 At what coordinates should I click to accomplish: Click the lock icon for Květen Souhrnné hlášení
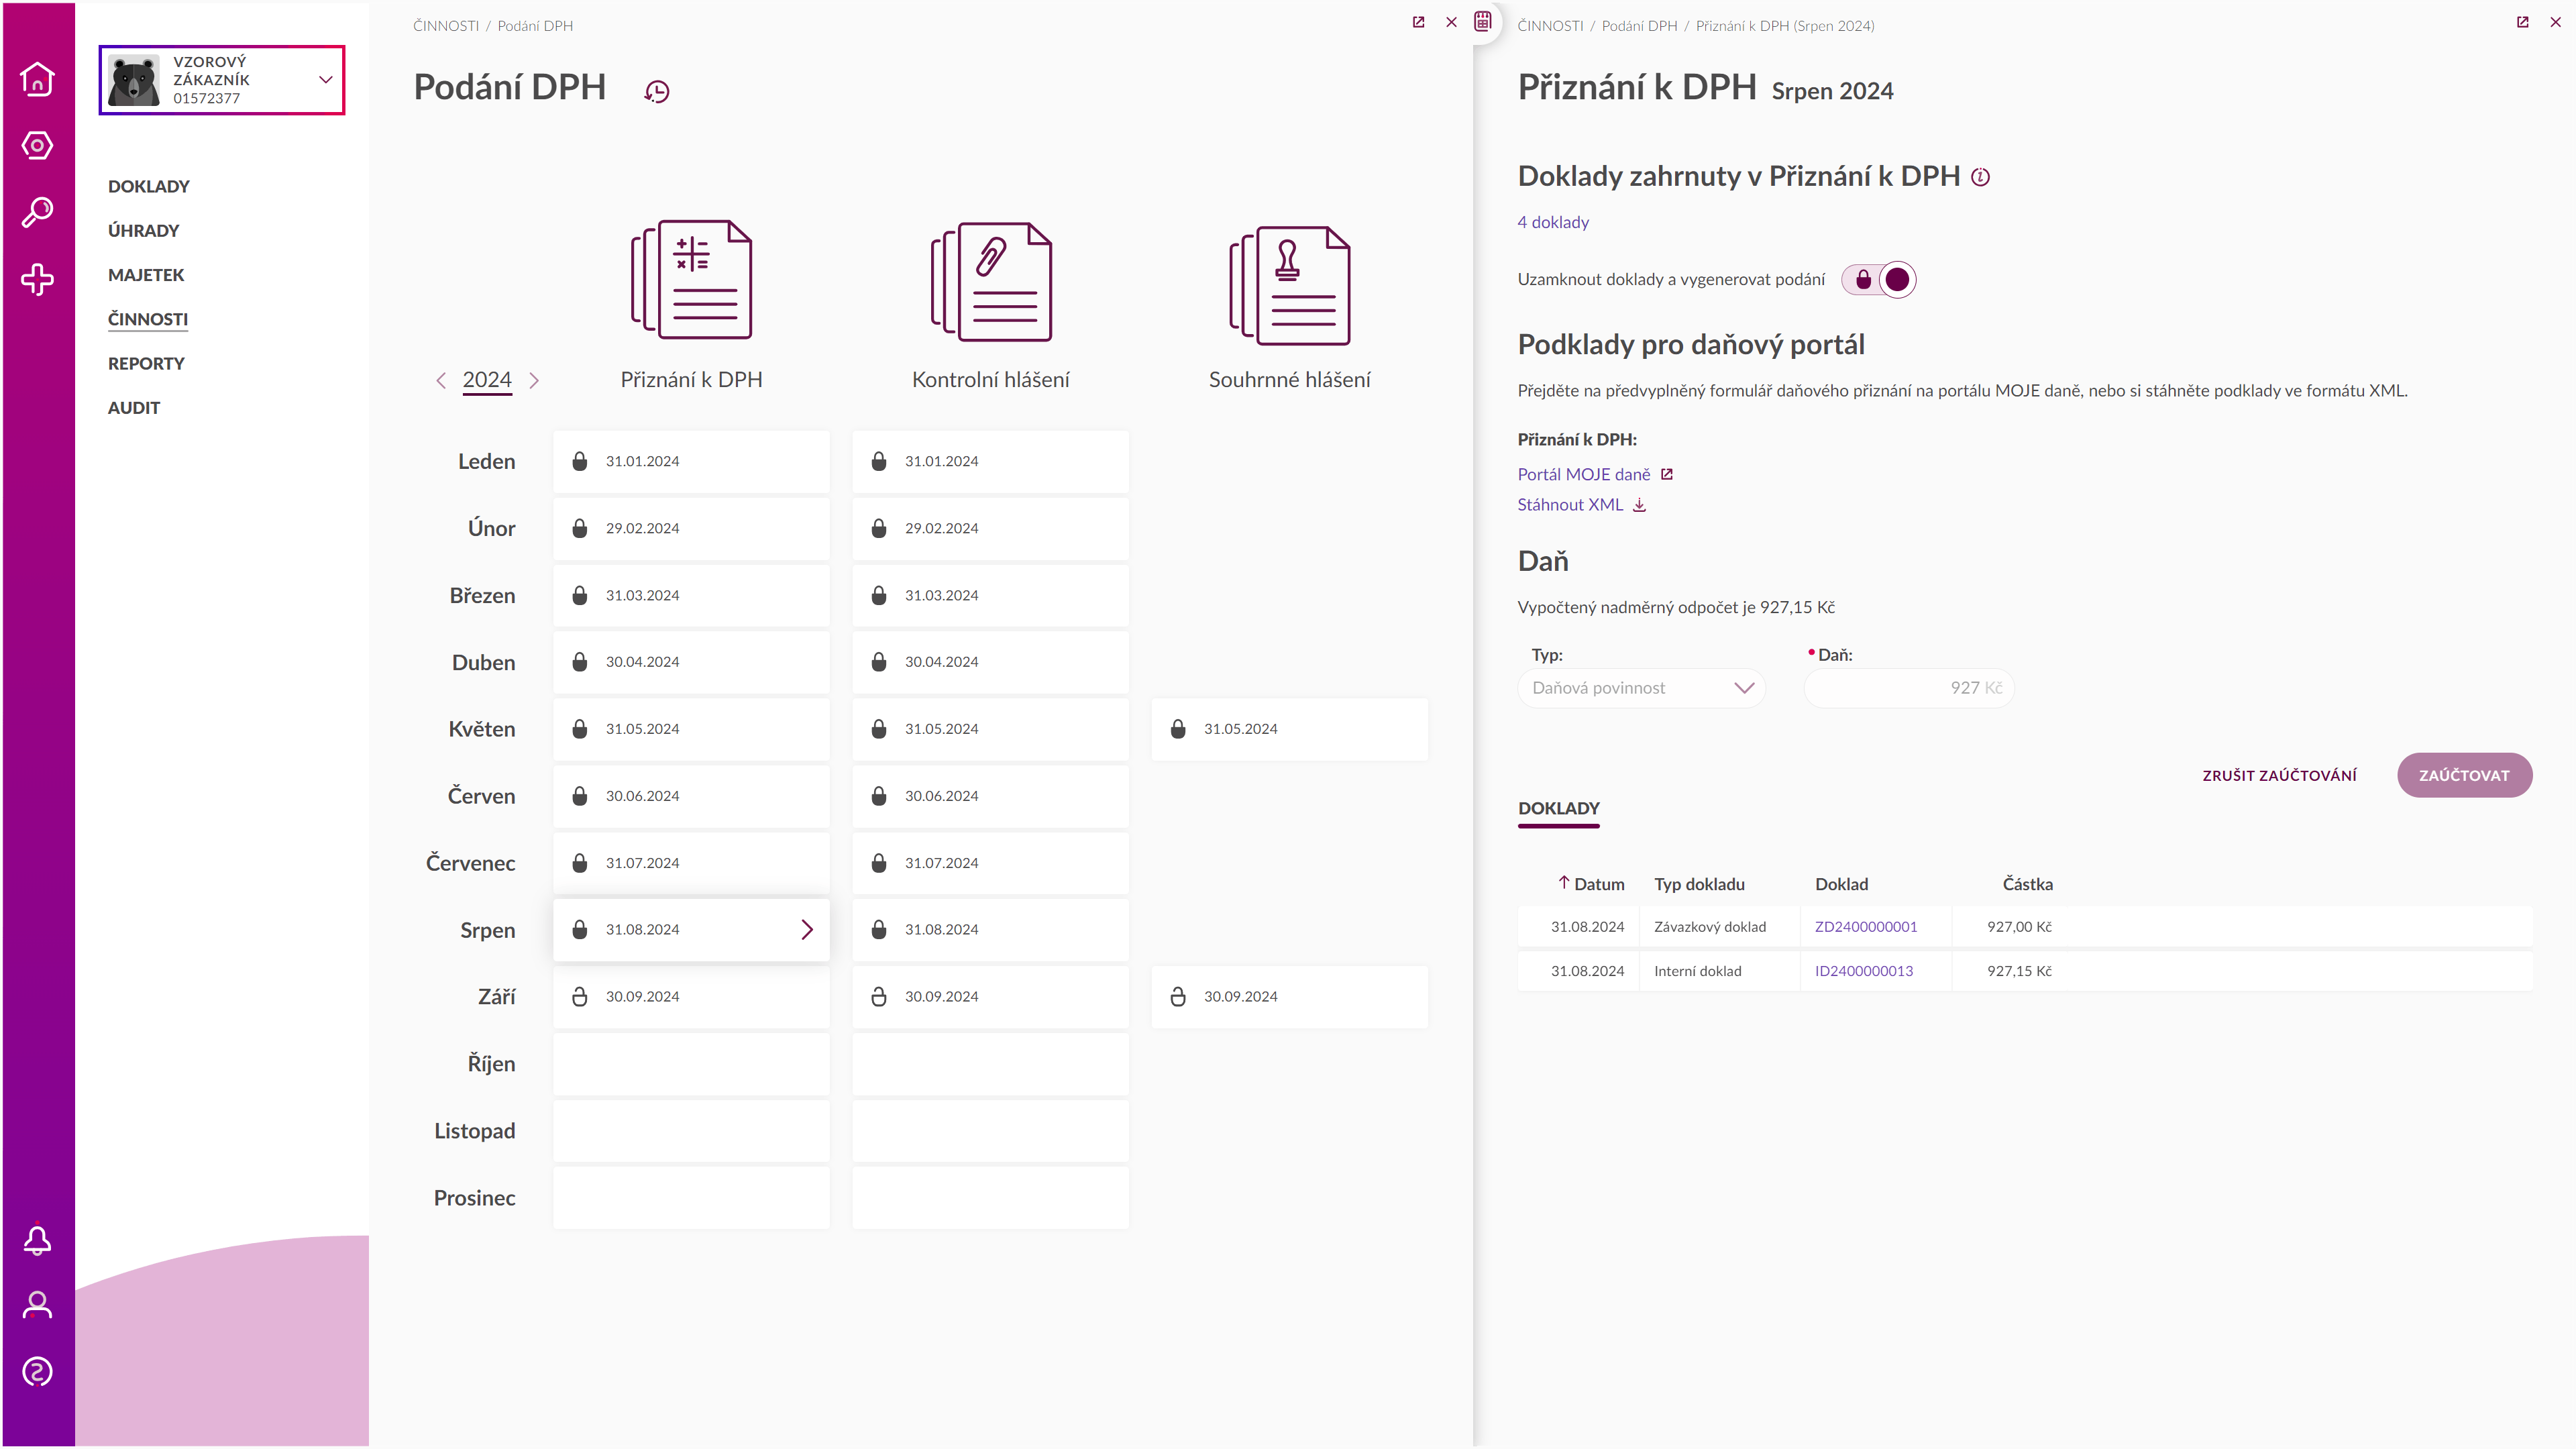coord(1178,729)
